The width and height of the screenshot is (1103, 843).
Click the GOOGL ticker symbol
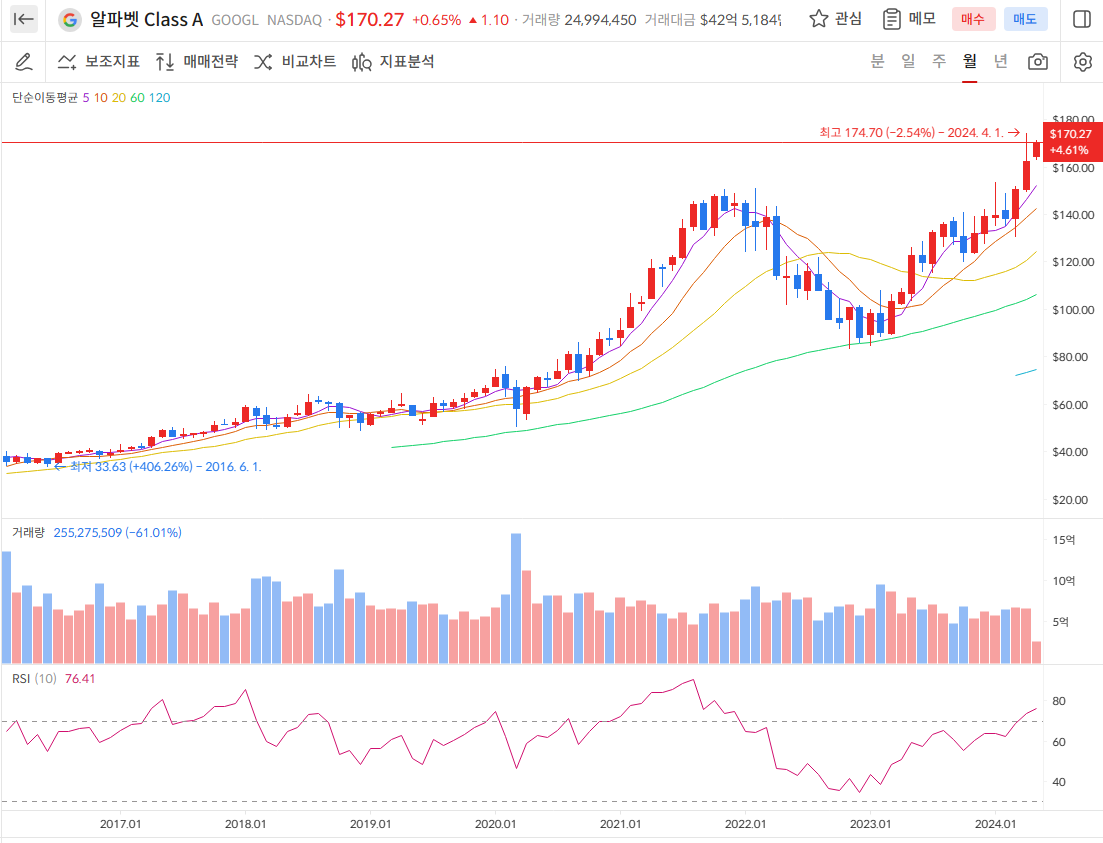click(x=235, y=20)
